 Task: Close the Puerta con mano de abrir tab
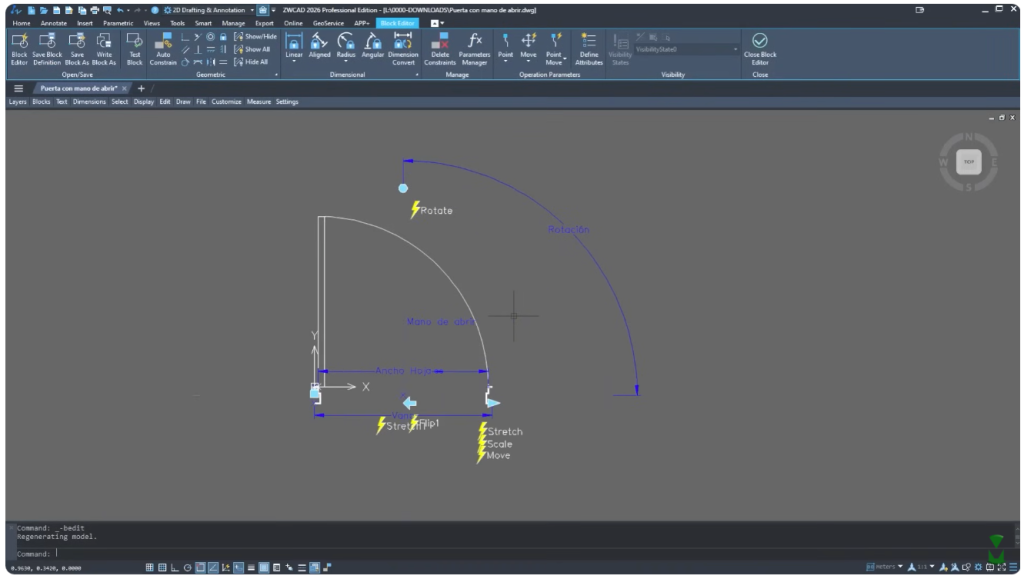[124, 88]
